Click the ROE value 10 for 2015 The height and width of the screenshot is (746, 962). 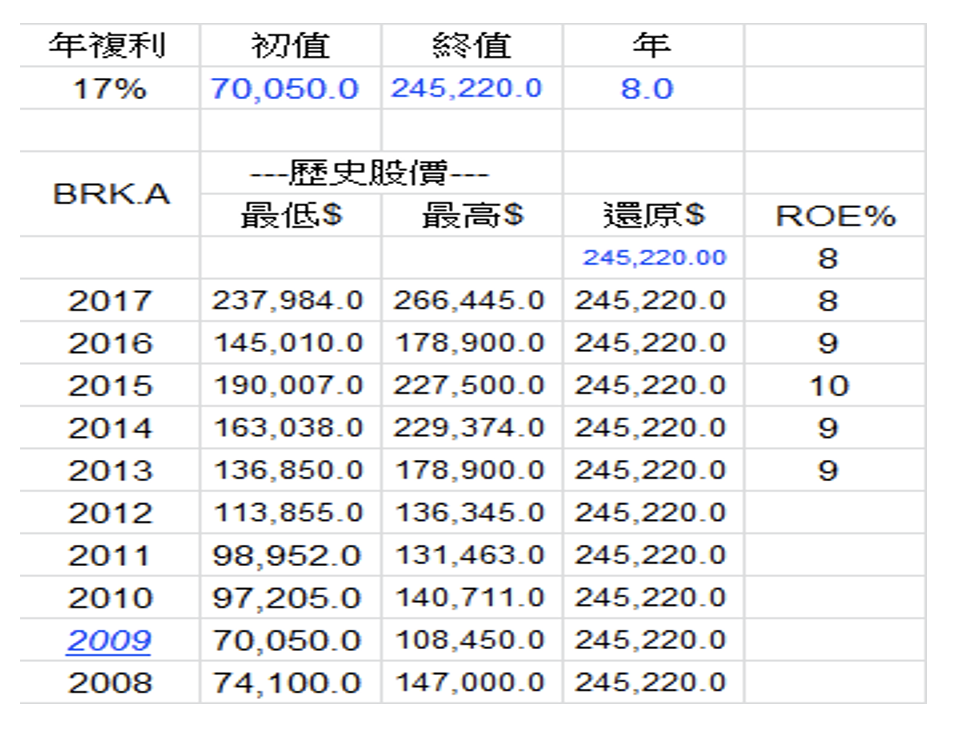point(829,386)
